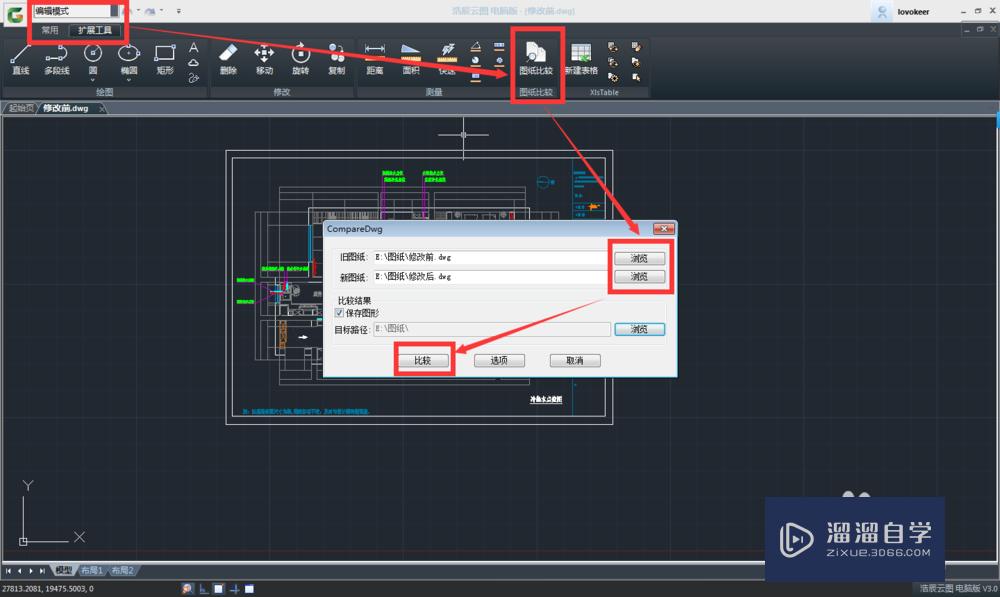The image size is (1000, 597).
Task: Open the 编辑模式 mode dropdown
Action: click(x=114, y=11)
